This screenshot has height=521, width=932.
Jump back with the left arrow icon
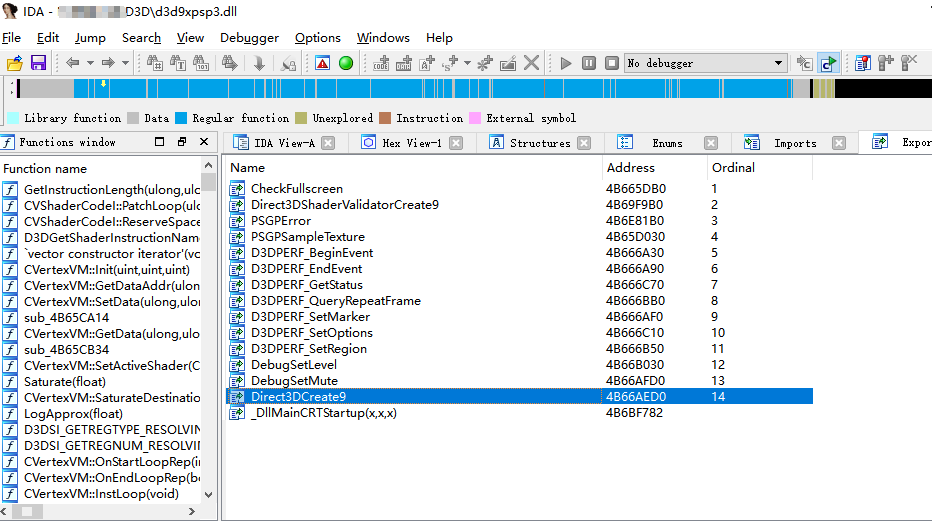click(x=73, y=63)
